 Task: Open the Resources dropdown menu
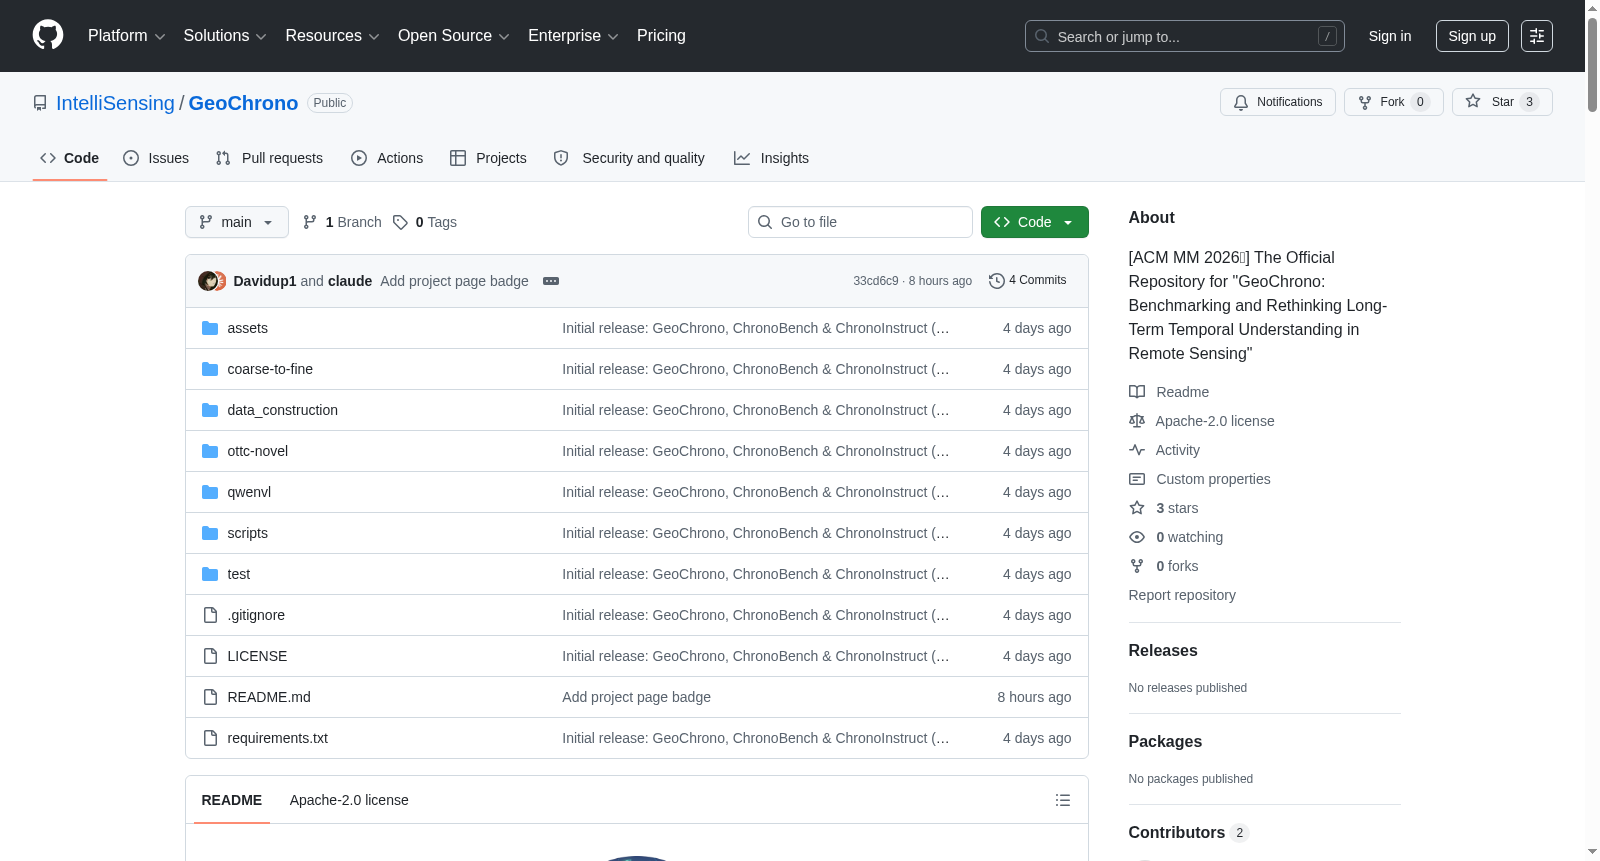point(332,36)
